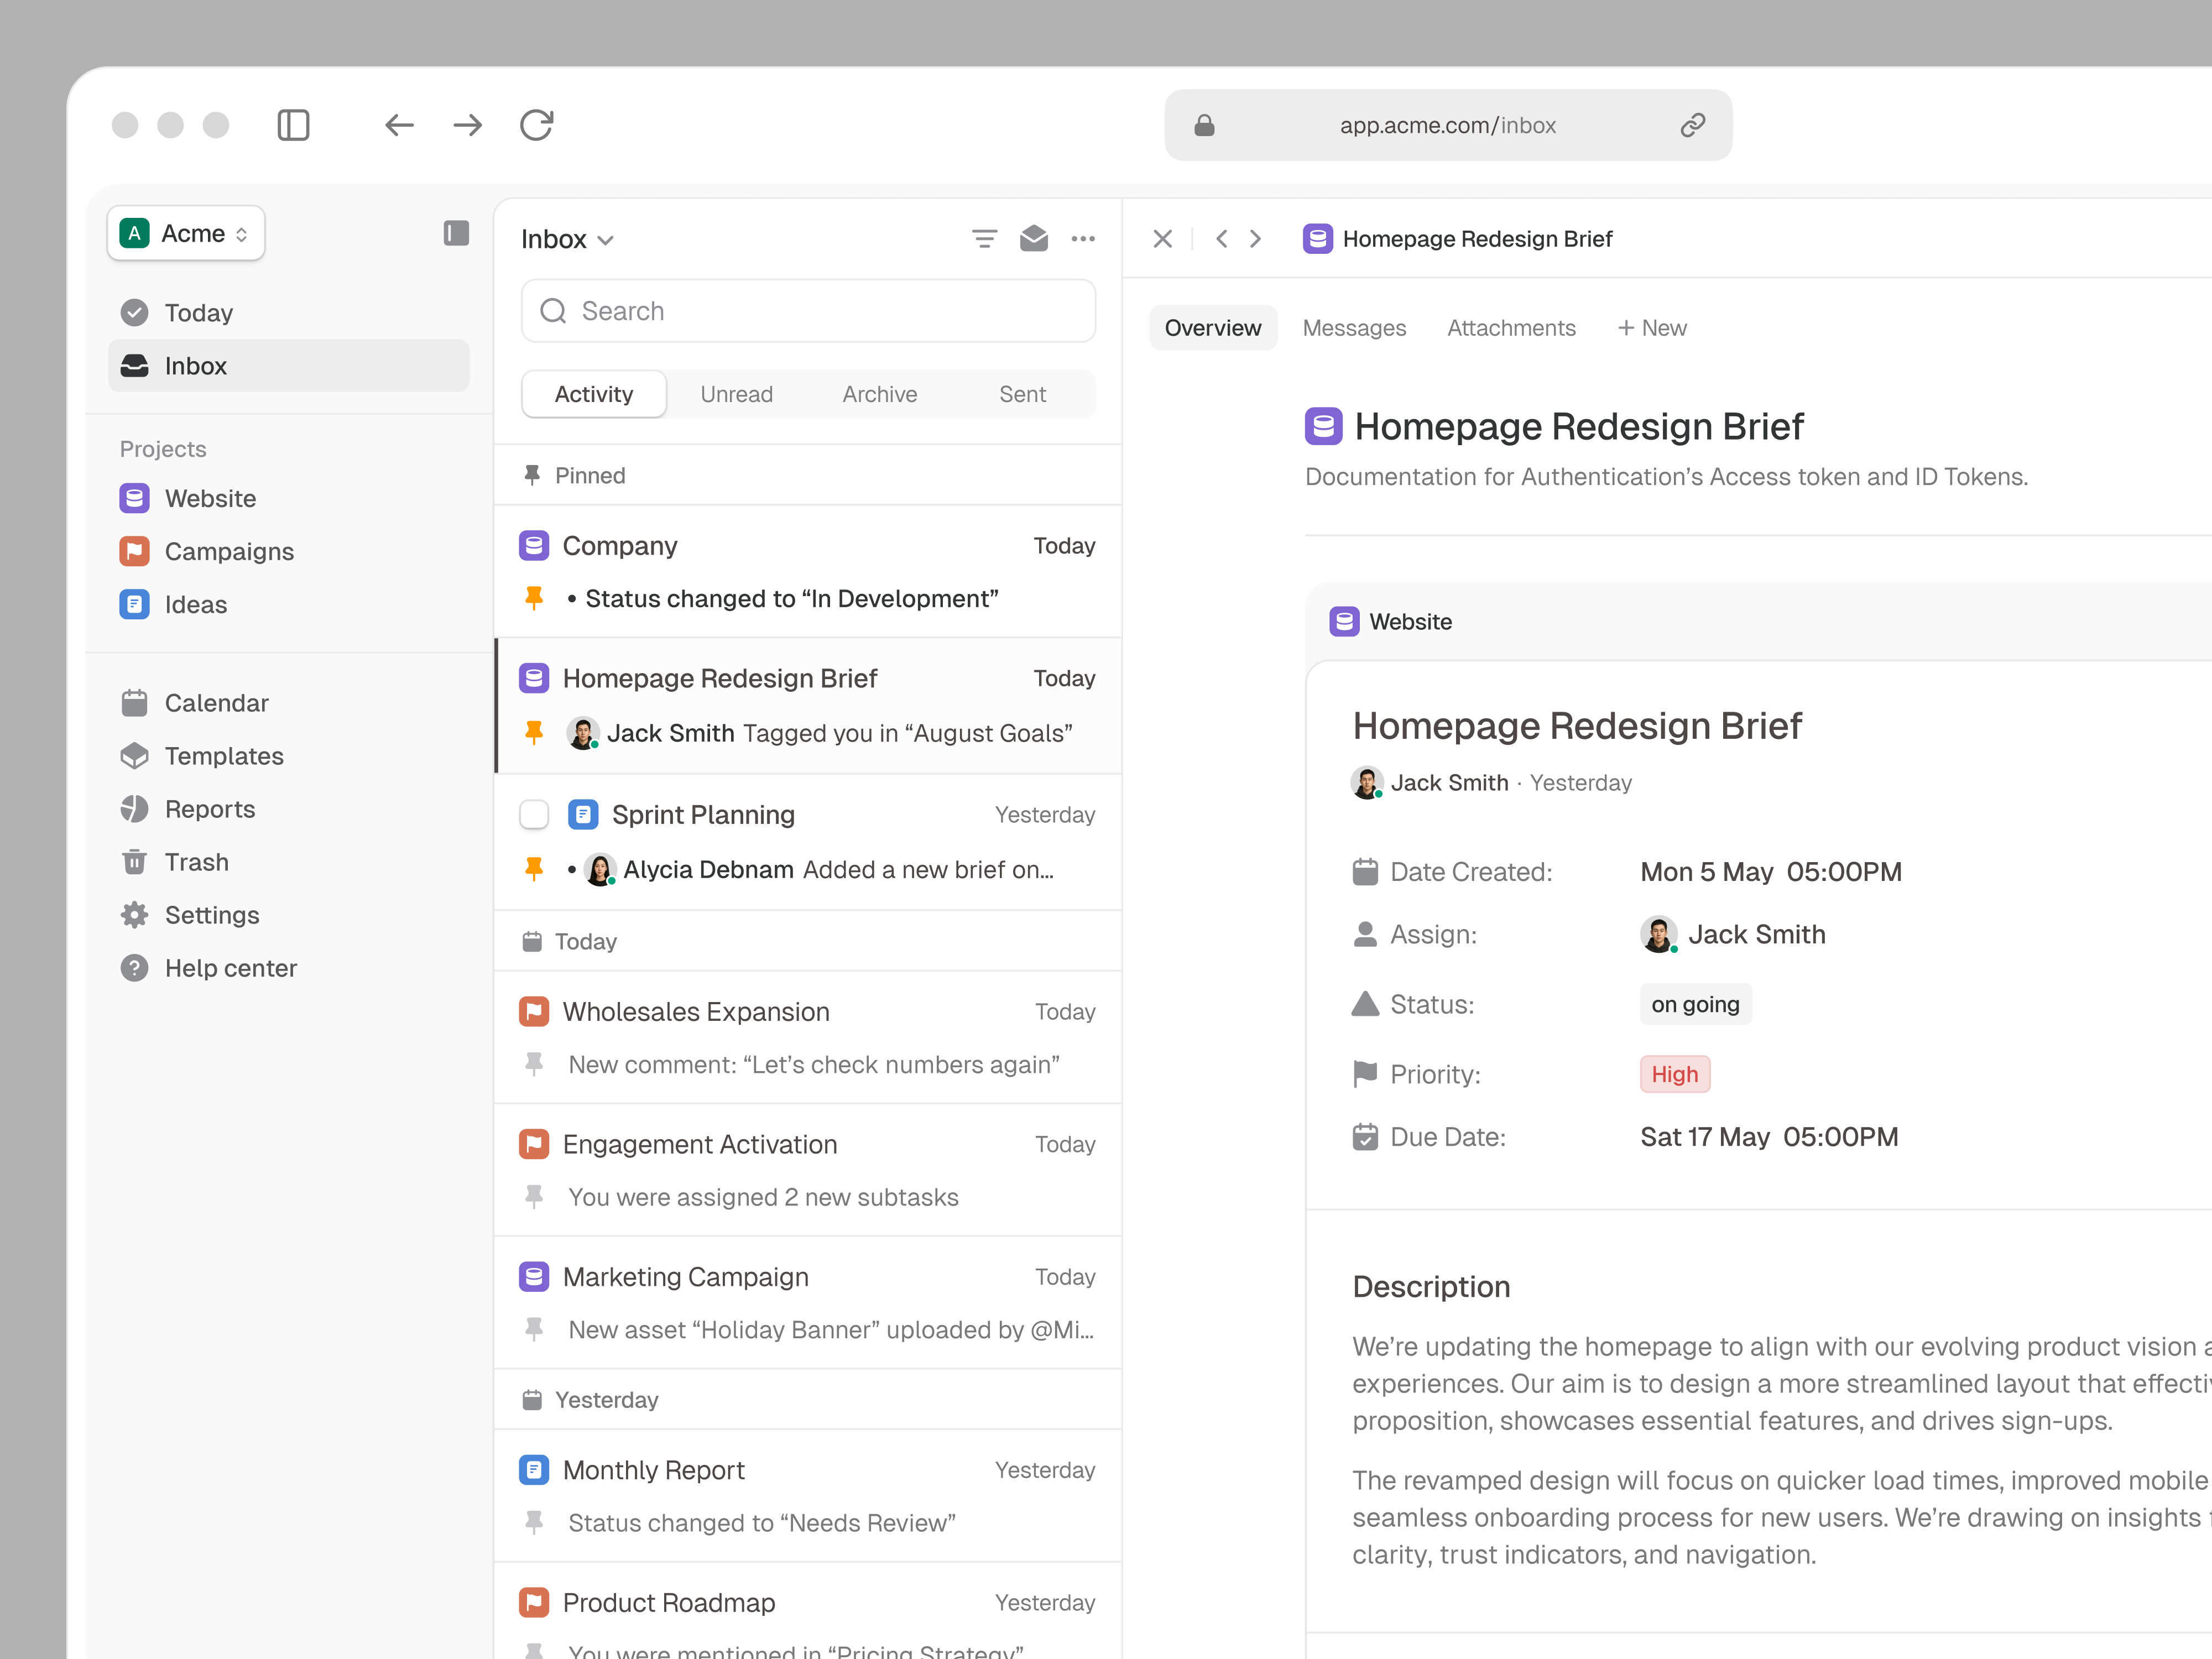Open the three-dot options menu
Screen dimensions: 2212x1659
(x=1084, y=239)
